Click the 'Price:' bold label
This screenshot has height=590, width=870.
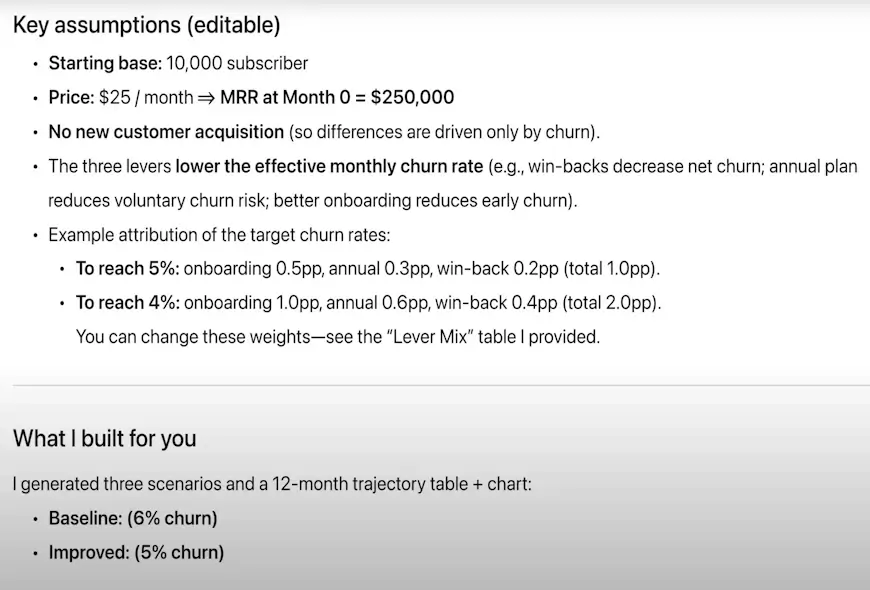72,98
